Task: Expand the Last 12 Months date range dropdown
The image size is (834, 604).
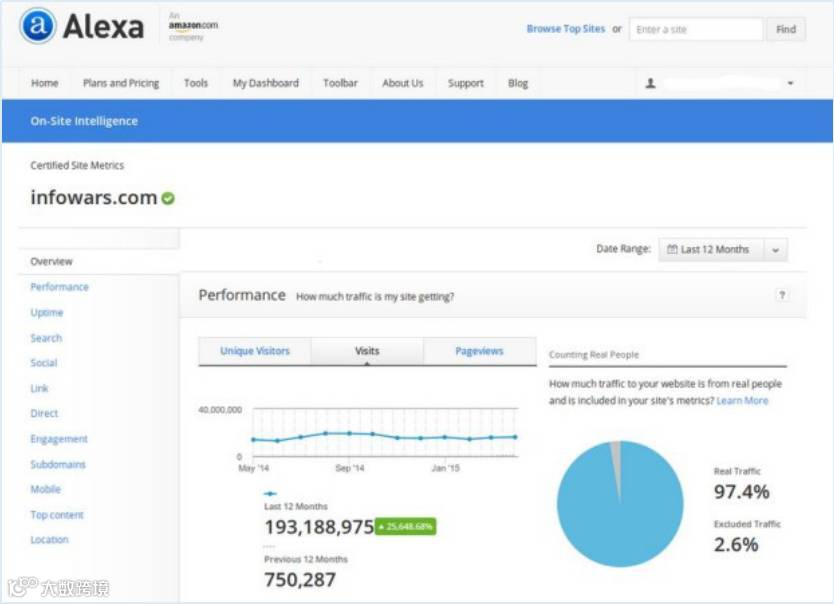Action: coord(775,250)
